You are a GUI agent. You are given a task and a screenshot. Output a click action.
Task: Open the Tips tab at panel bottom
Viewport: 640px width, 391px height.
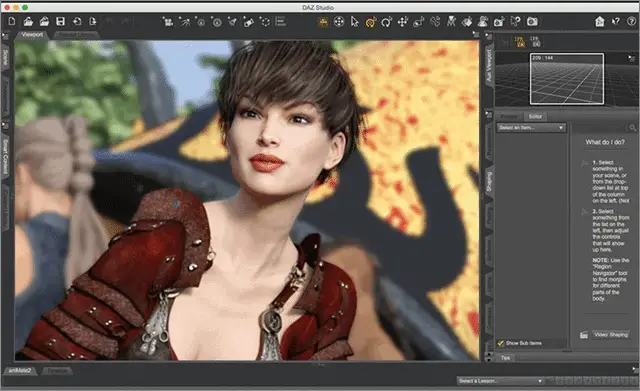(x=505, y=358)
